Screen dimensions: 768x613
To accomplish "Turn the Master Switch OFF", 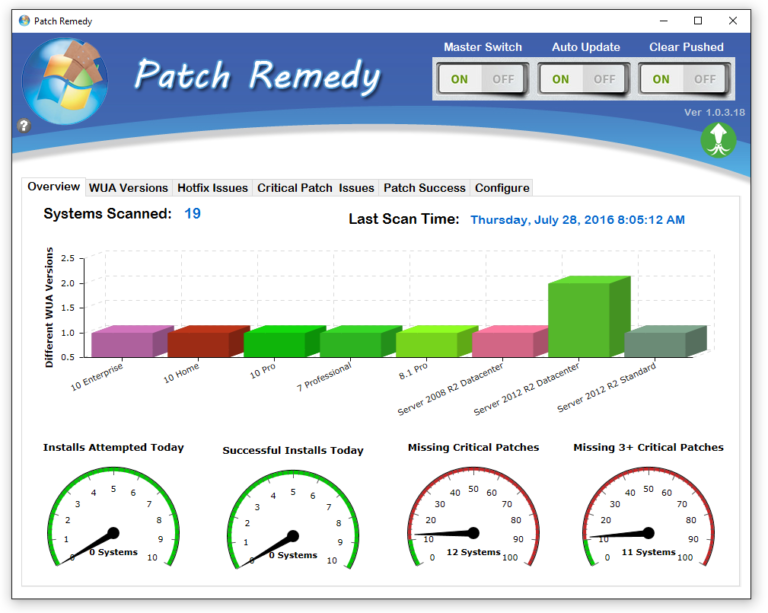I will [504, 79].
